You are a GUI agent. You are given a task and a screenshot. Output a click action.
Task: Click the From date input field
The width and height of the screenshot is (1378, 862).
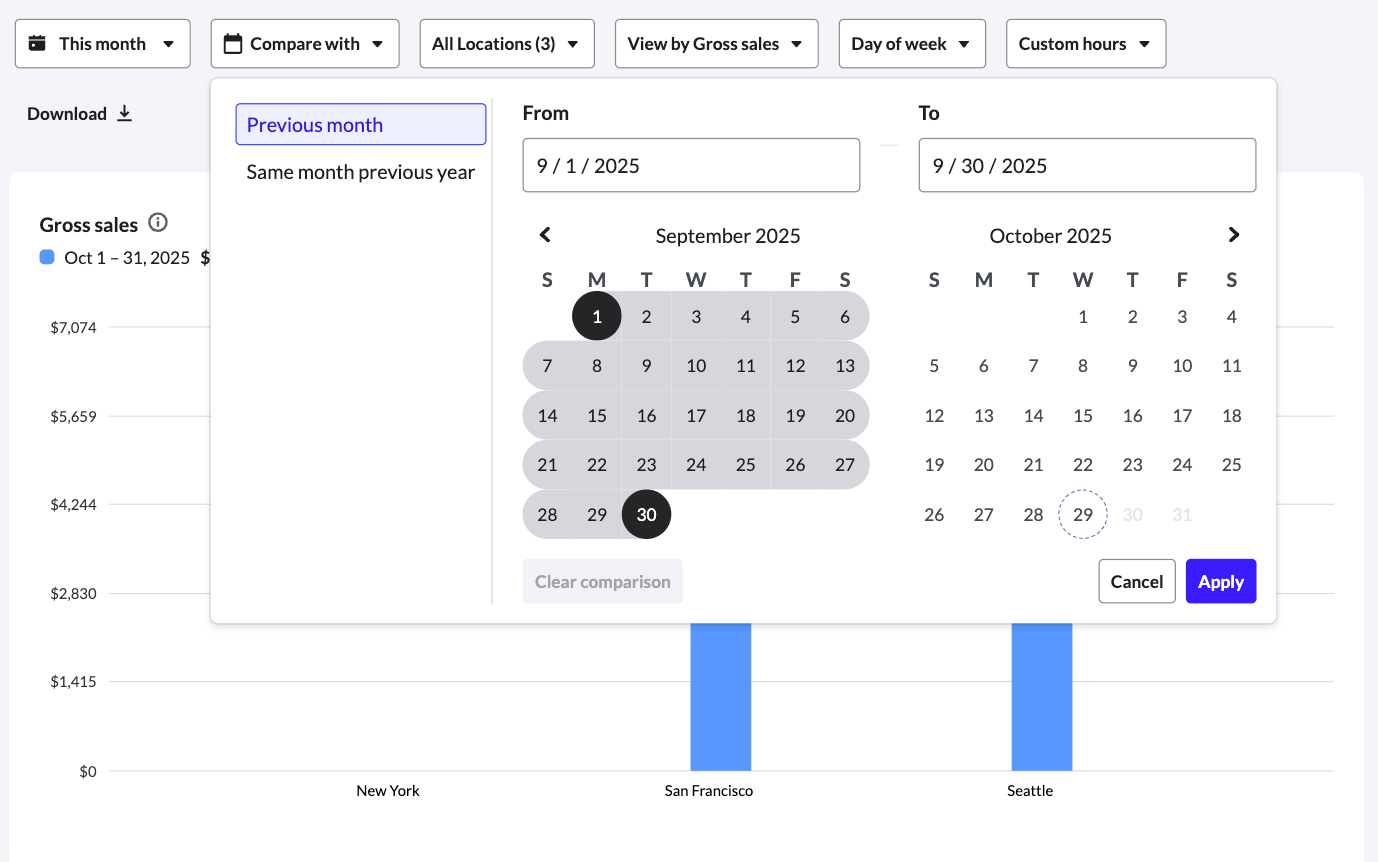tap(690, 164)
